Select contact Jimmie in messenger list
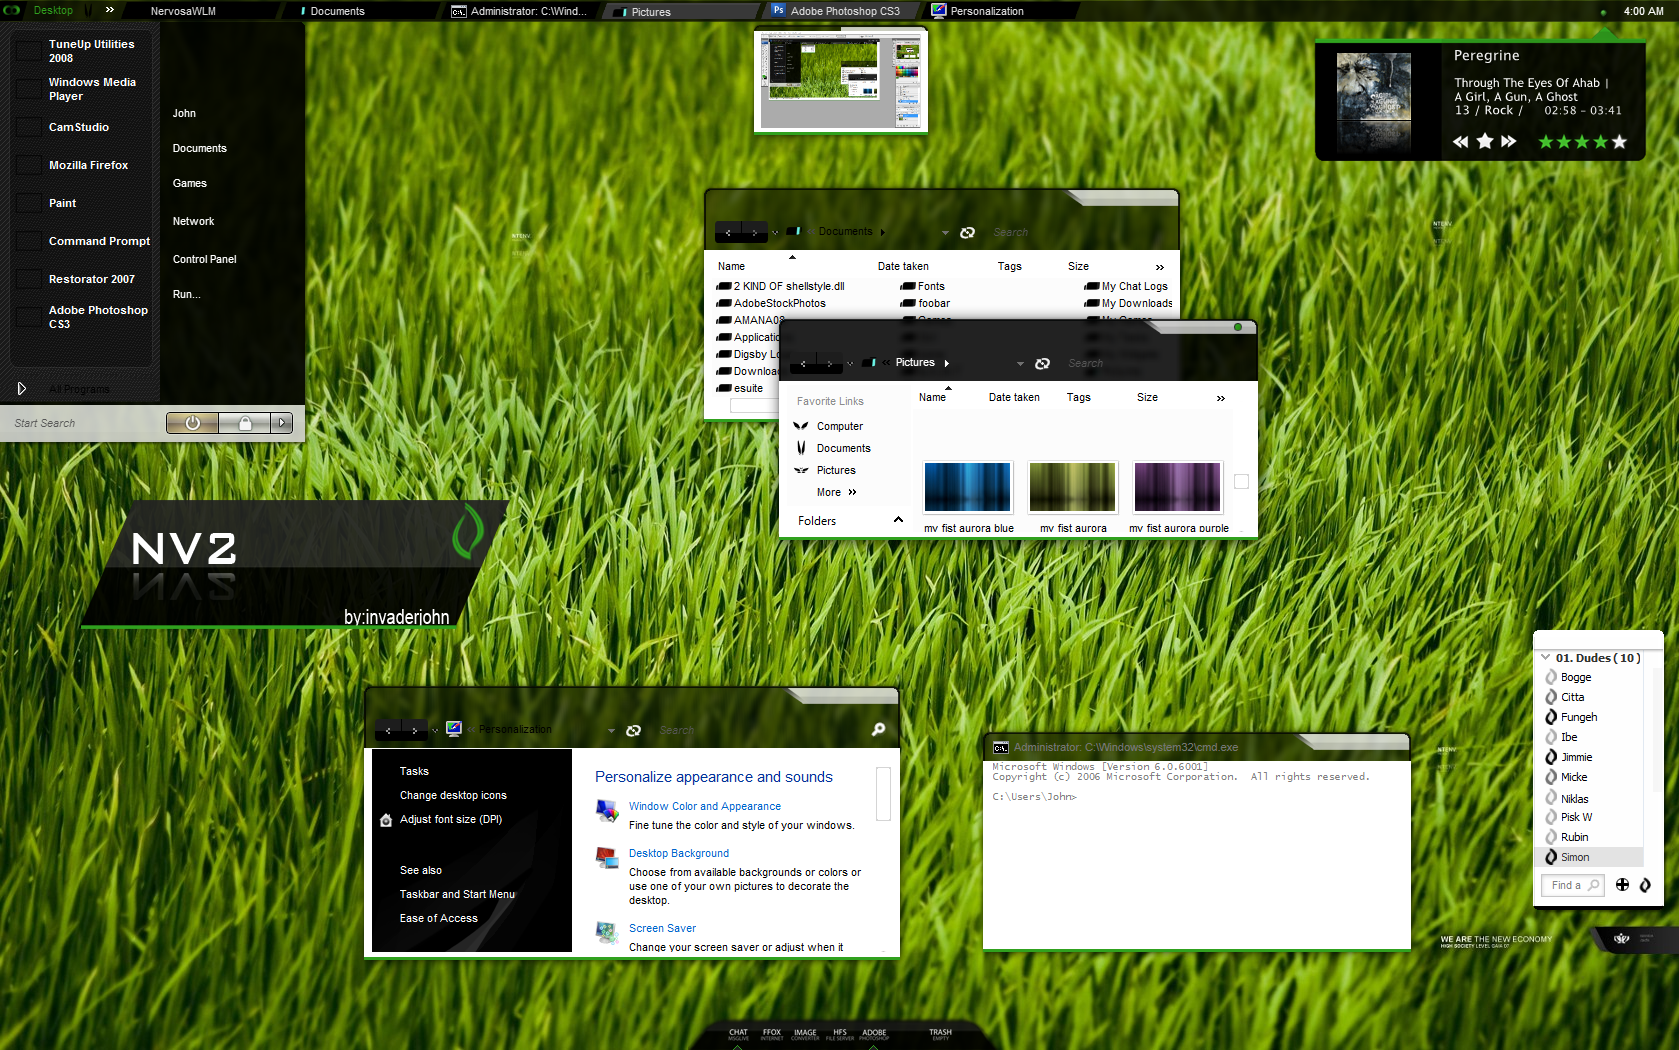Viewport: 1679px width, 1050px height. pos(1576,757)
